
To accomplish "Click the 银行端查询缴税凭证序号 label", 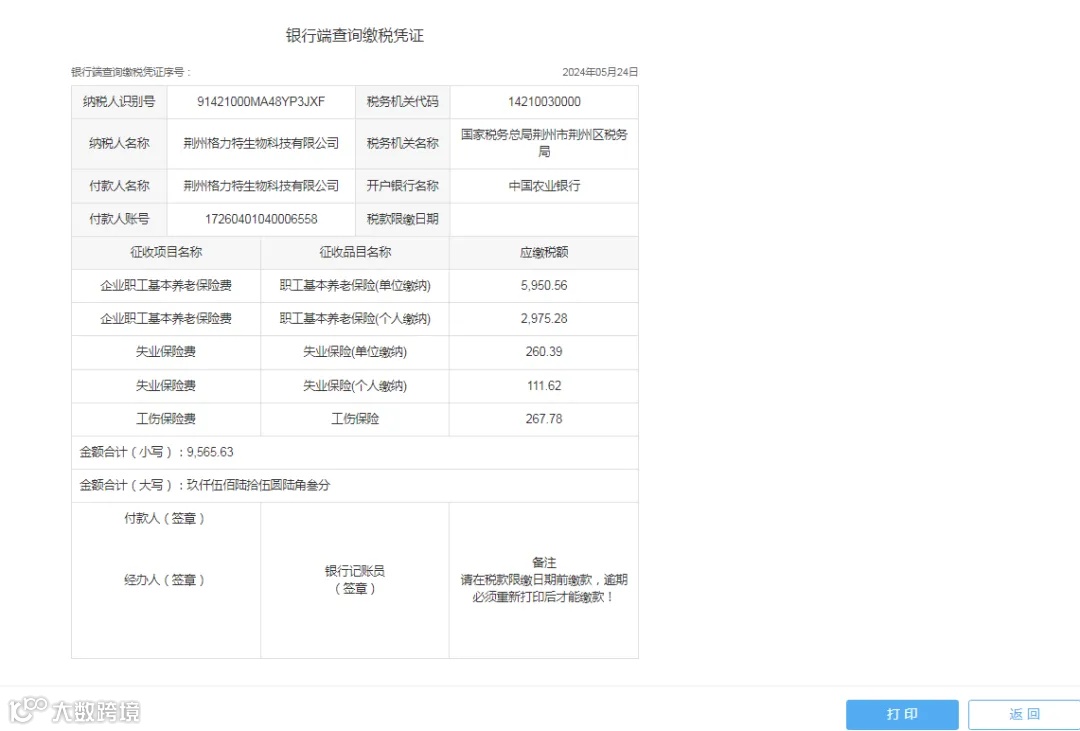I will pos(131,72).
